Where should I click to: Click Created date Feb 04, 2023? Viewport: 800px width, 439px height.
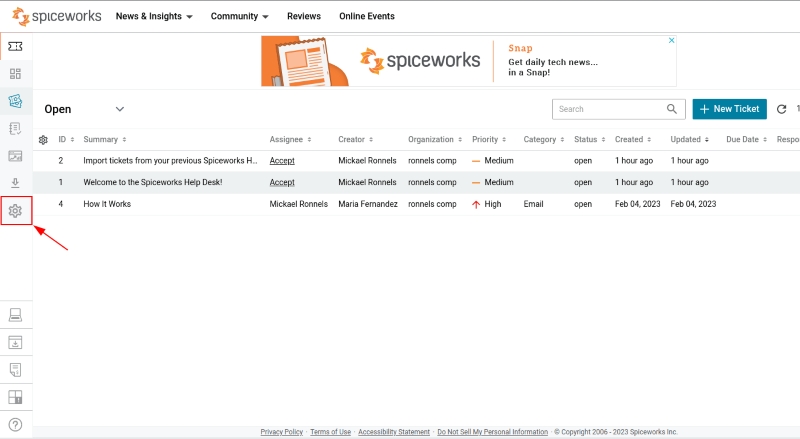pyautogui.click(x=637, y=204)
